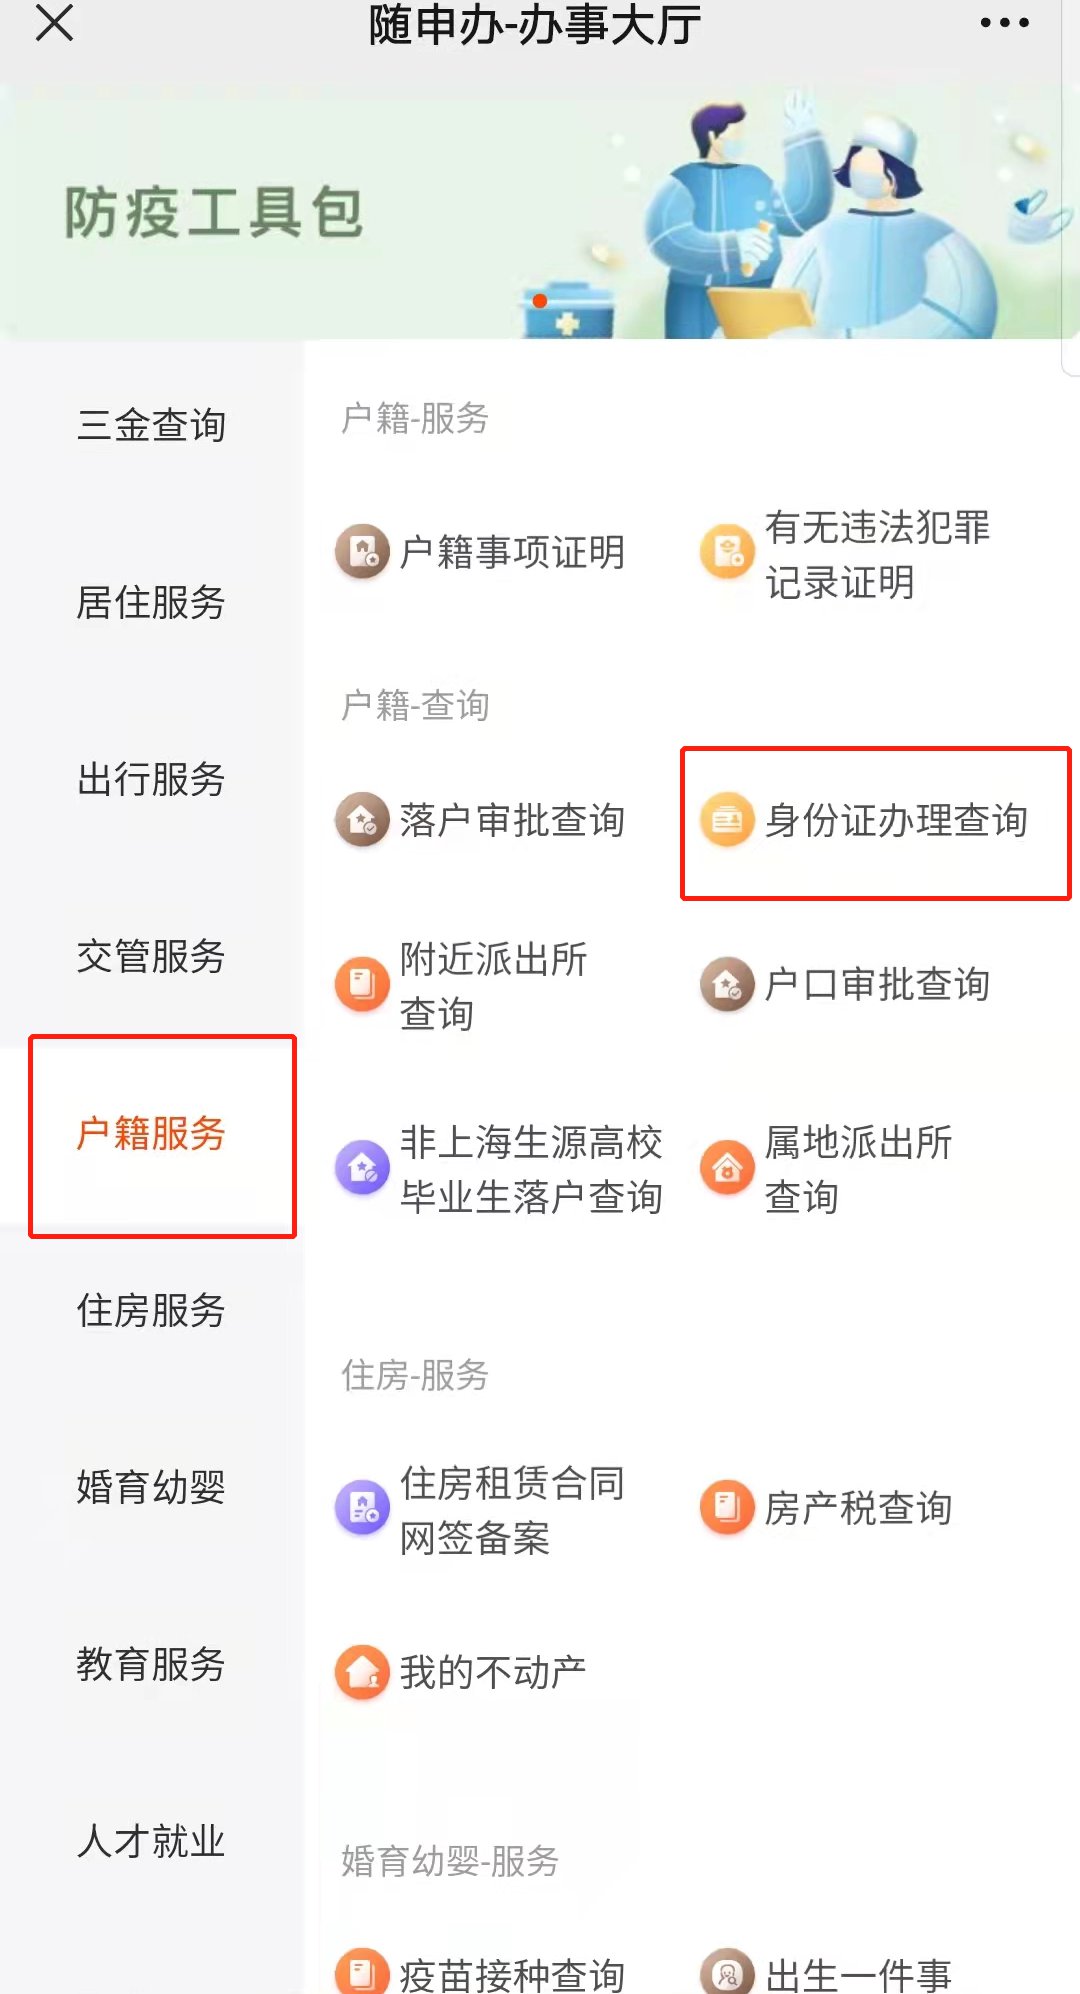1080x1994 pixels.
Task: Go to the 交管服务 sidebar tab
Action: pos(151,956)
